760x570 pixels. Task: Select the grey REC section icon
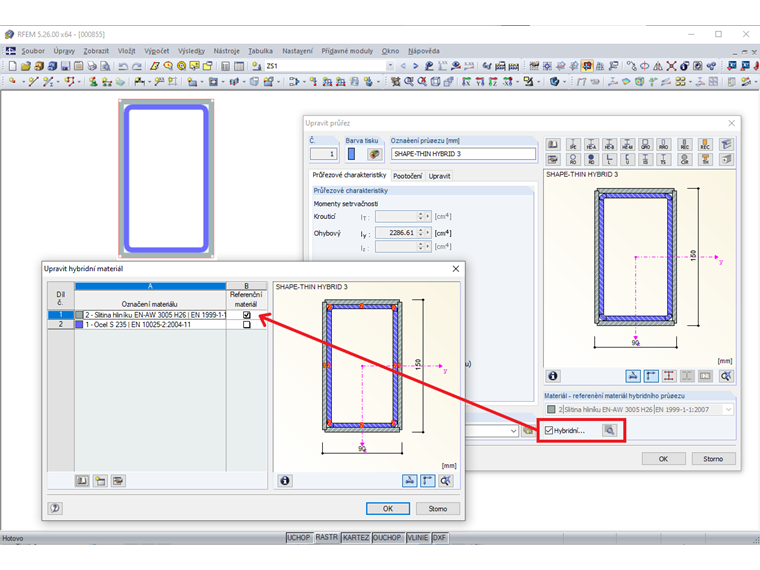pos(685,144)
